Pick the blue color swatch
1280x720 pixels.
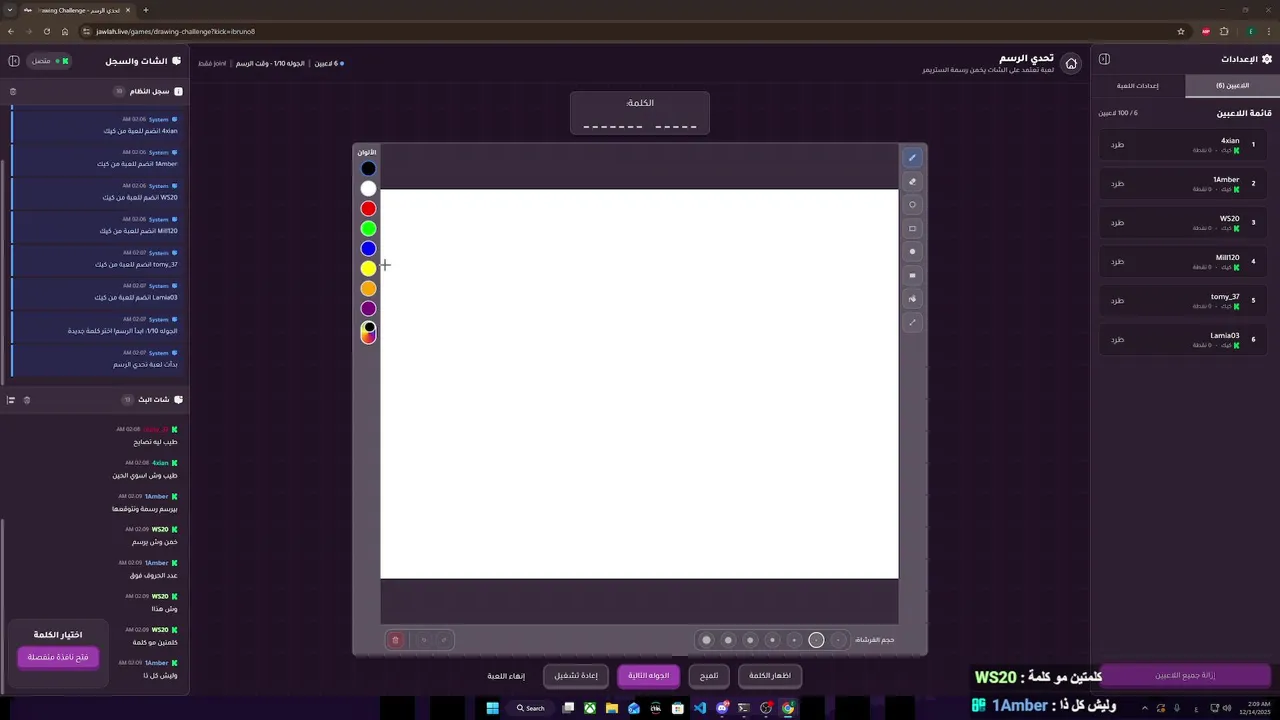coord(368,248)
